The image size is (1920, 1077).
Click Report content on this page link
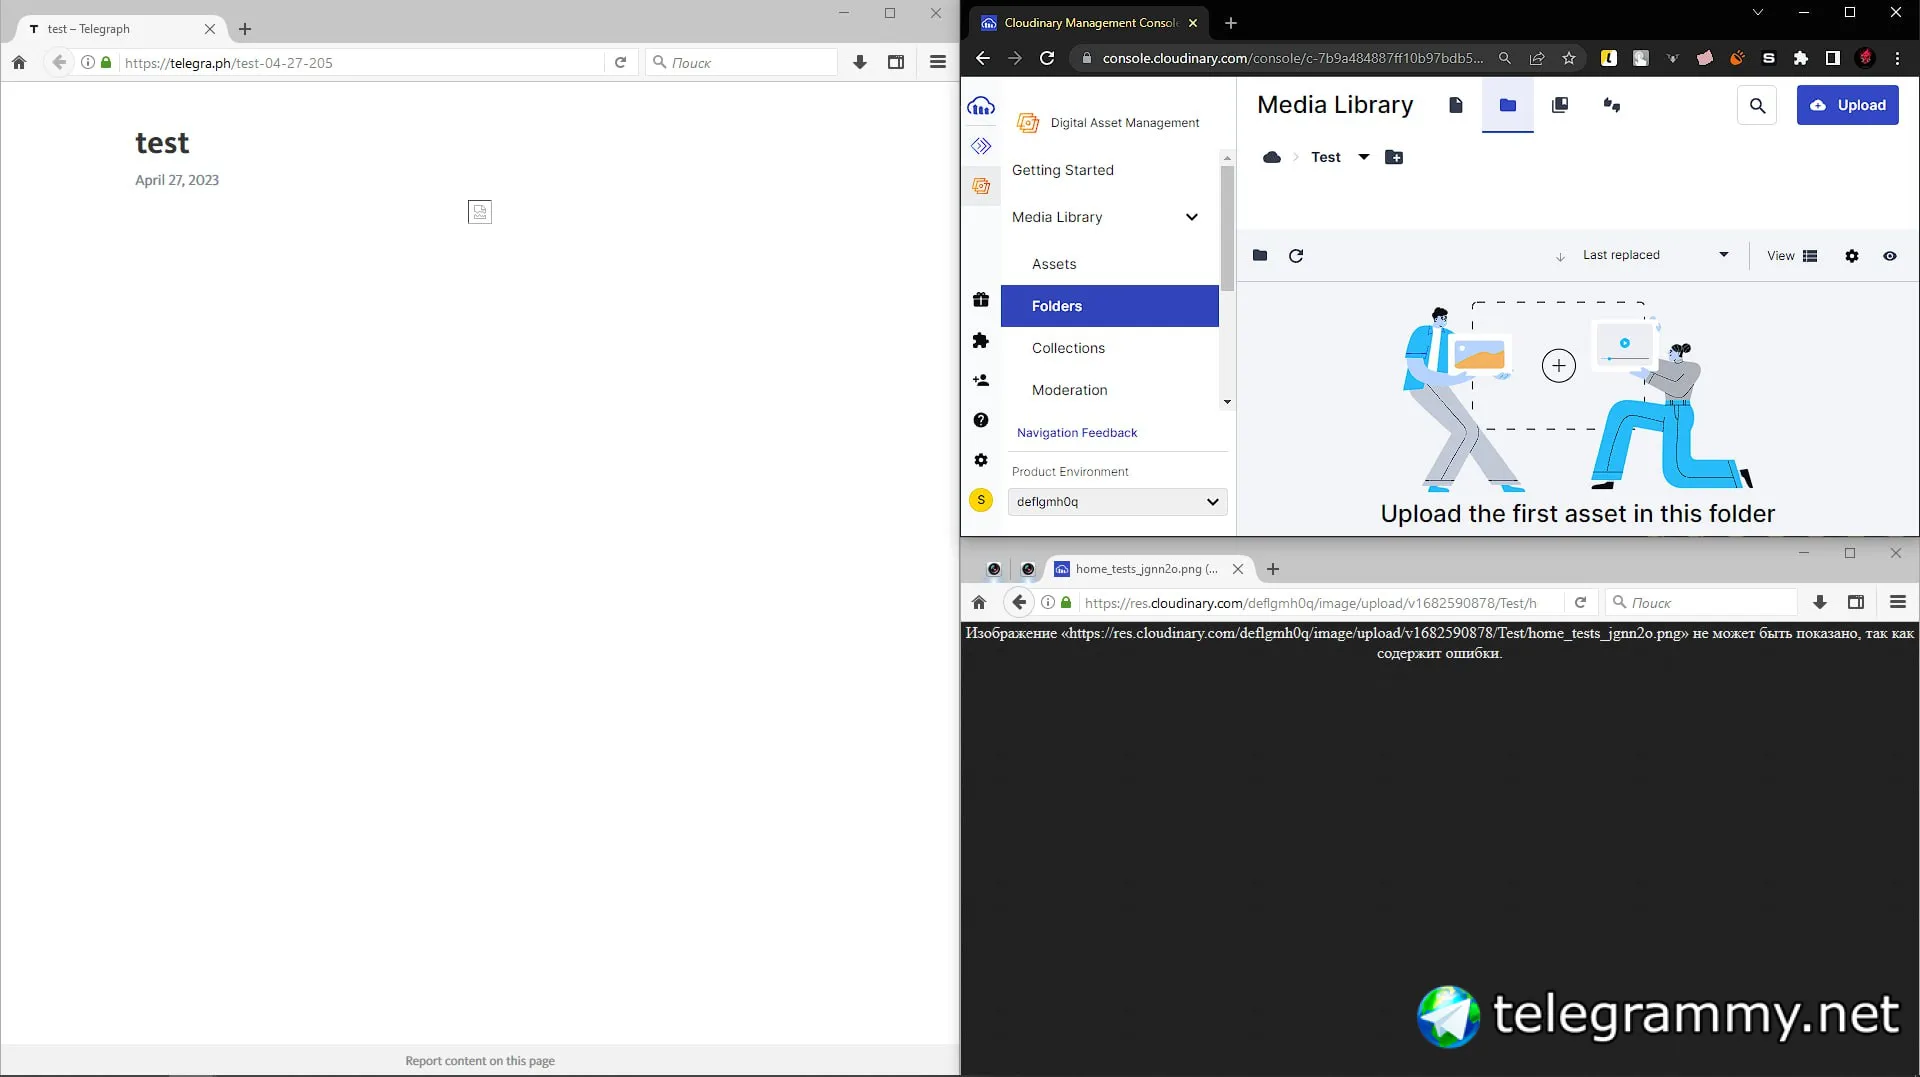[x=480, y=1061]
